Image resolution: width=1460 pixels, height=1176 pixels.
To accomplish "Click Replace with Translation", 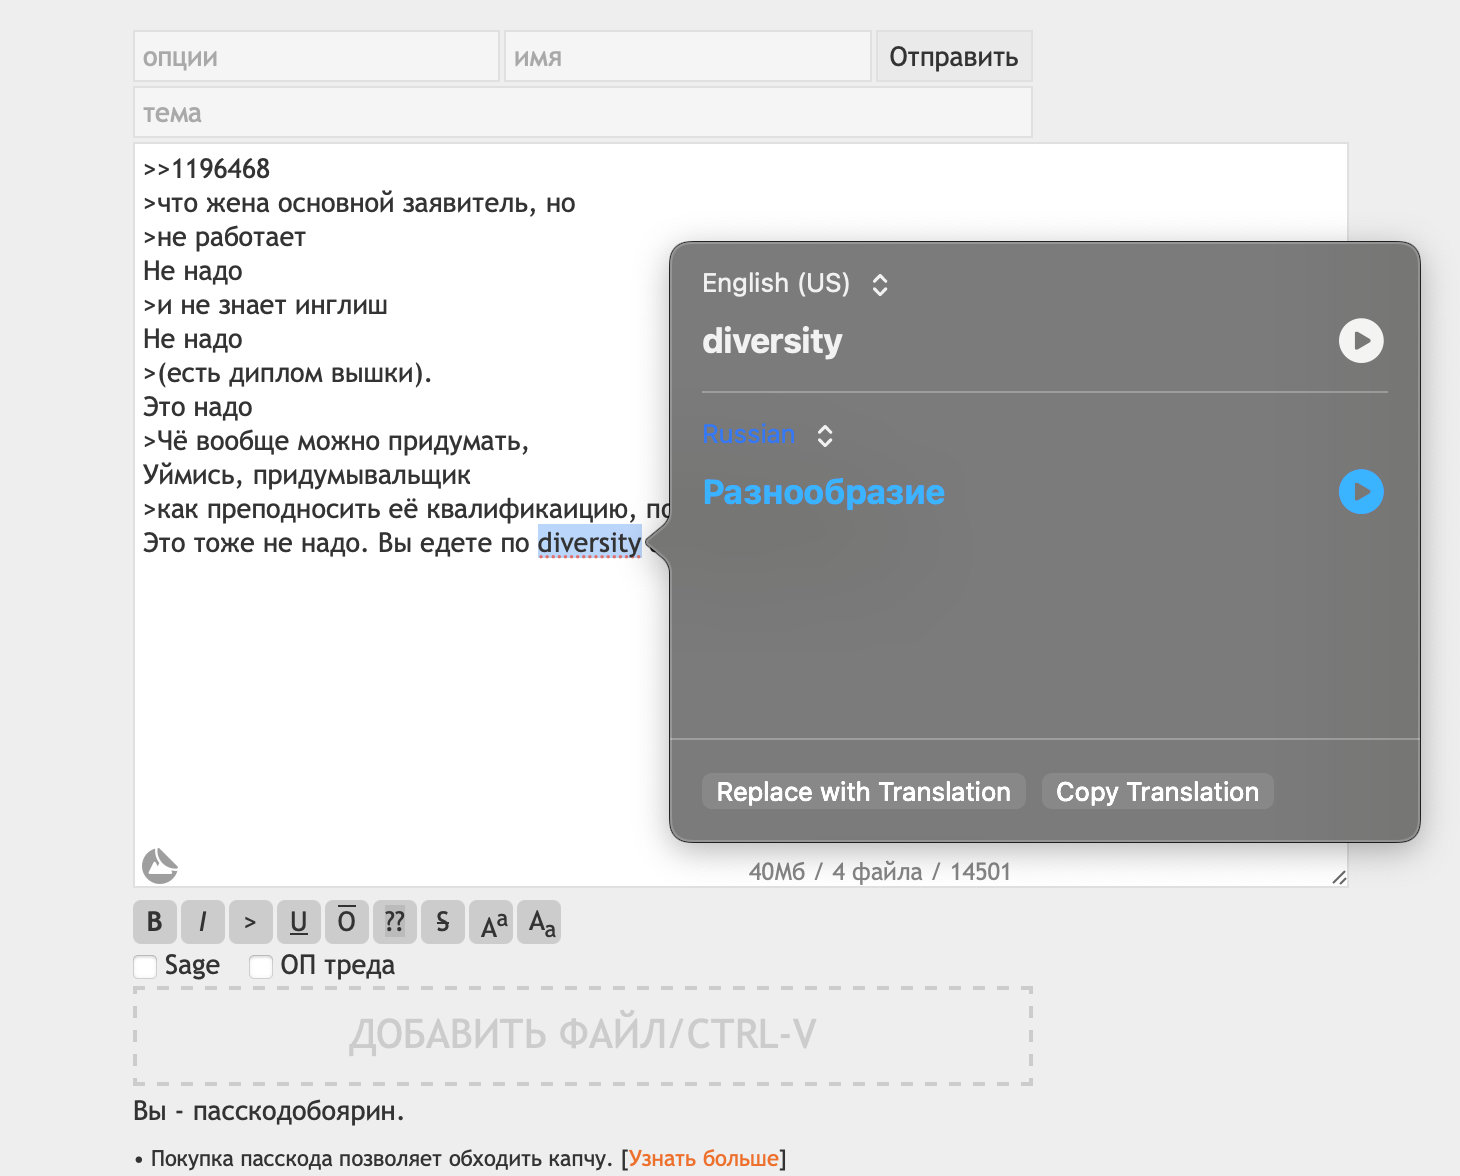I will [x=864, y=792].
